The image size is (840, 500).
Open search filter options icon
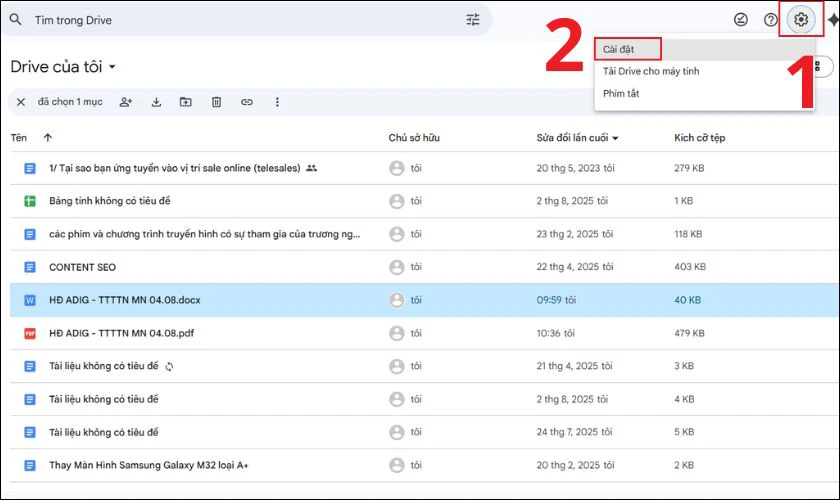[472, 20]
